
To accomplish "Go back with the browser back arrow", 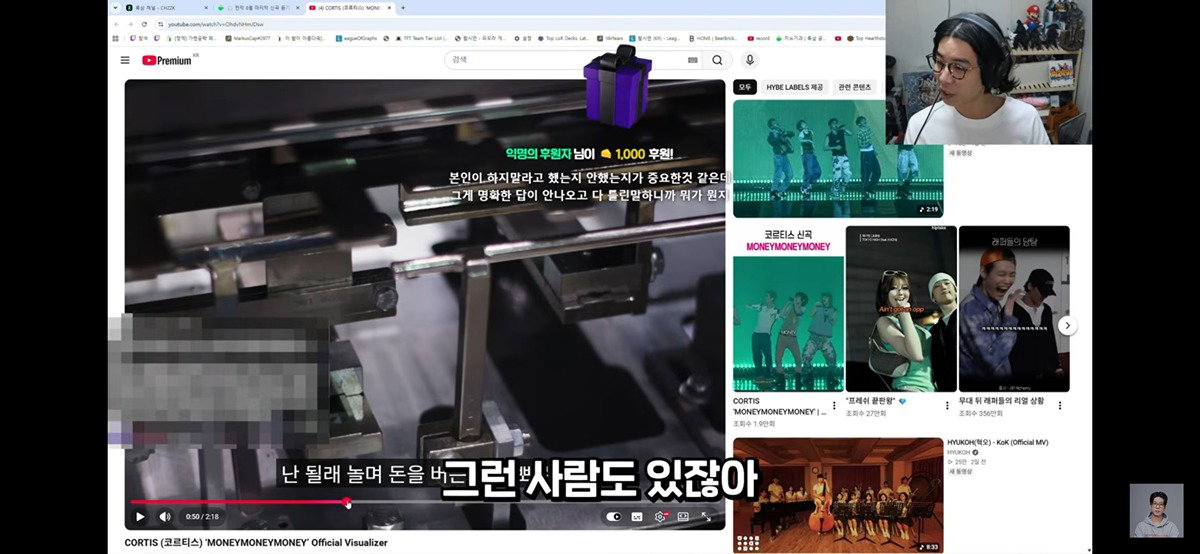I will 117,24.
